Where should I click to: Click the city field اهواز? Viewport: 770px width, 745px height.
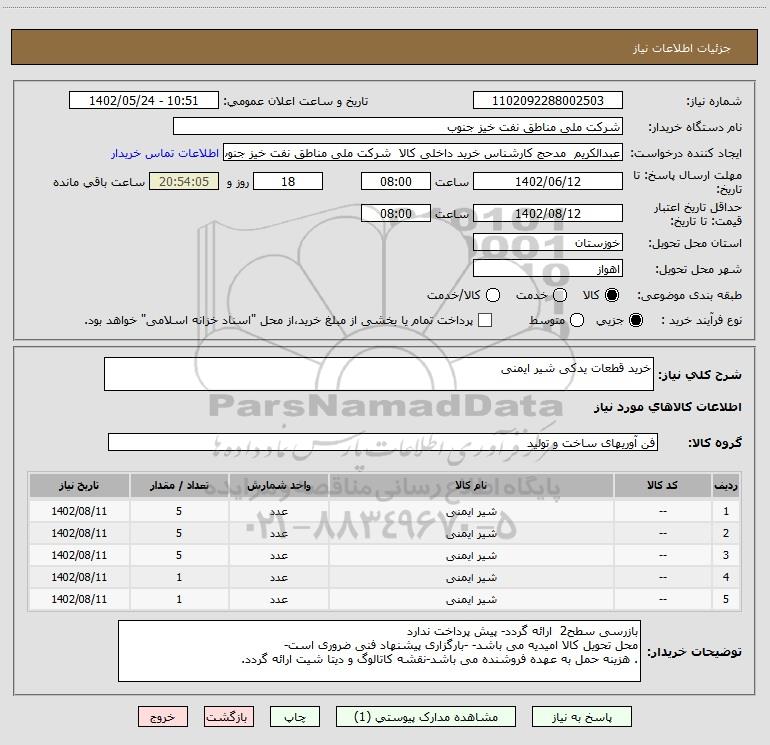548,269
